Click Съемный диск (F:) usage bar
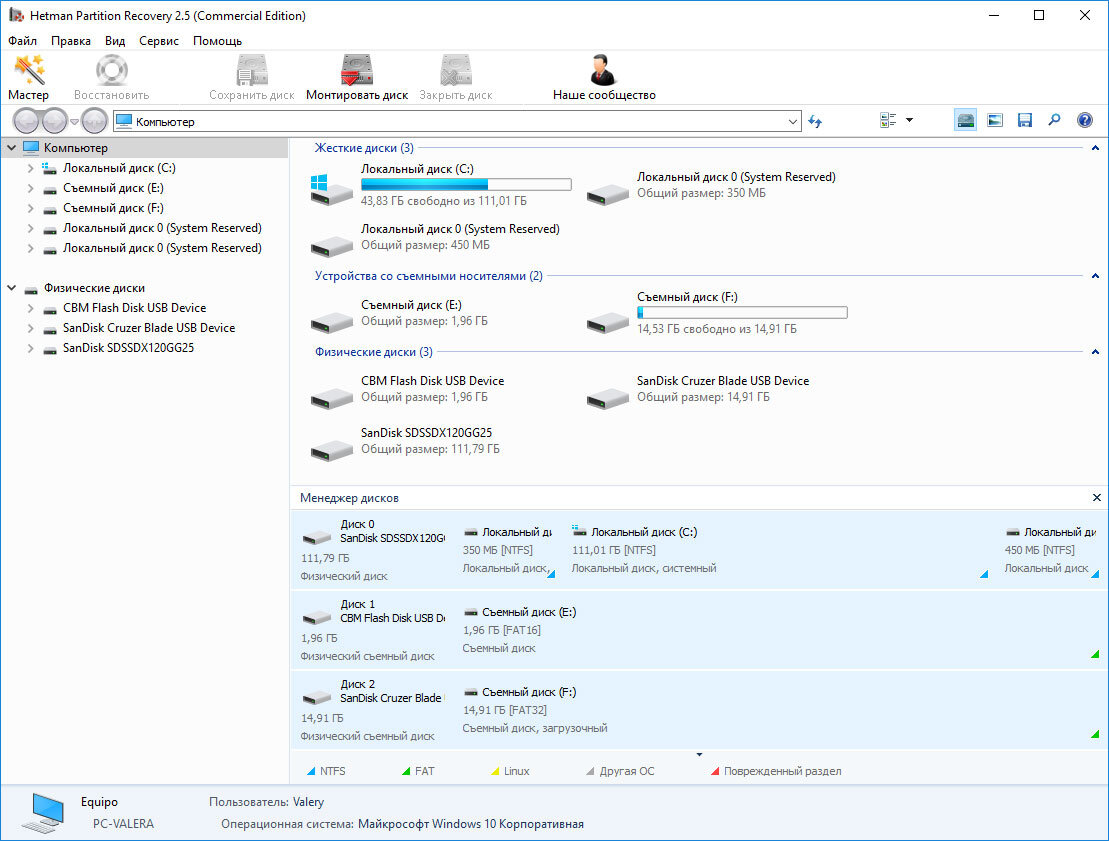 point(742,313)
